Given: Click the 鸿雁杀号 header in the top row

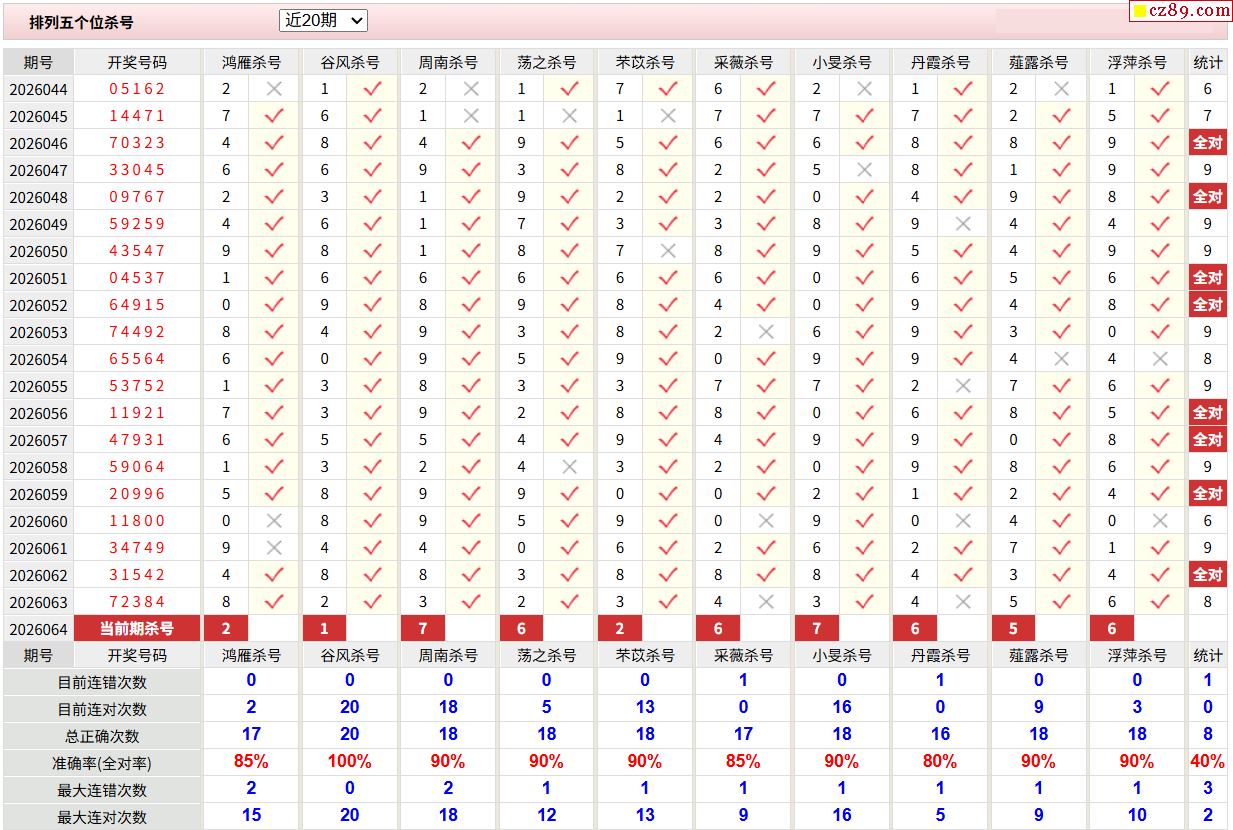Looking at the screenshot, I should [x=251, y=62].
